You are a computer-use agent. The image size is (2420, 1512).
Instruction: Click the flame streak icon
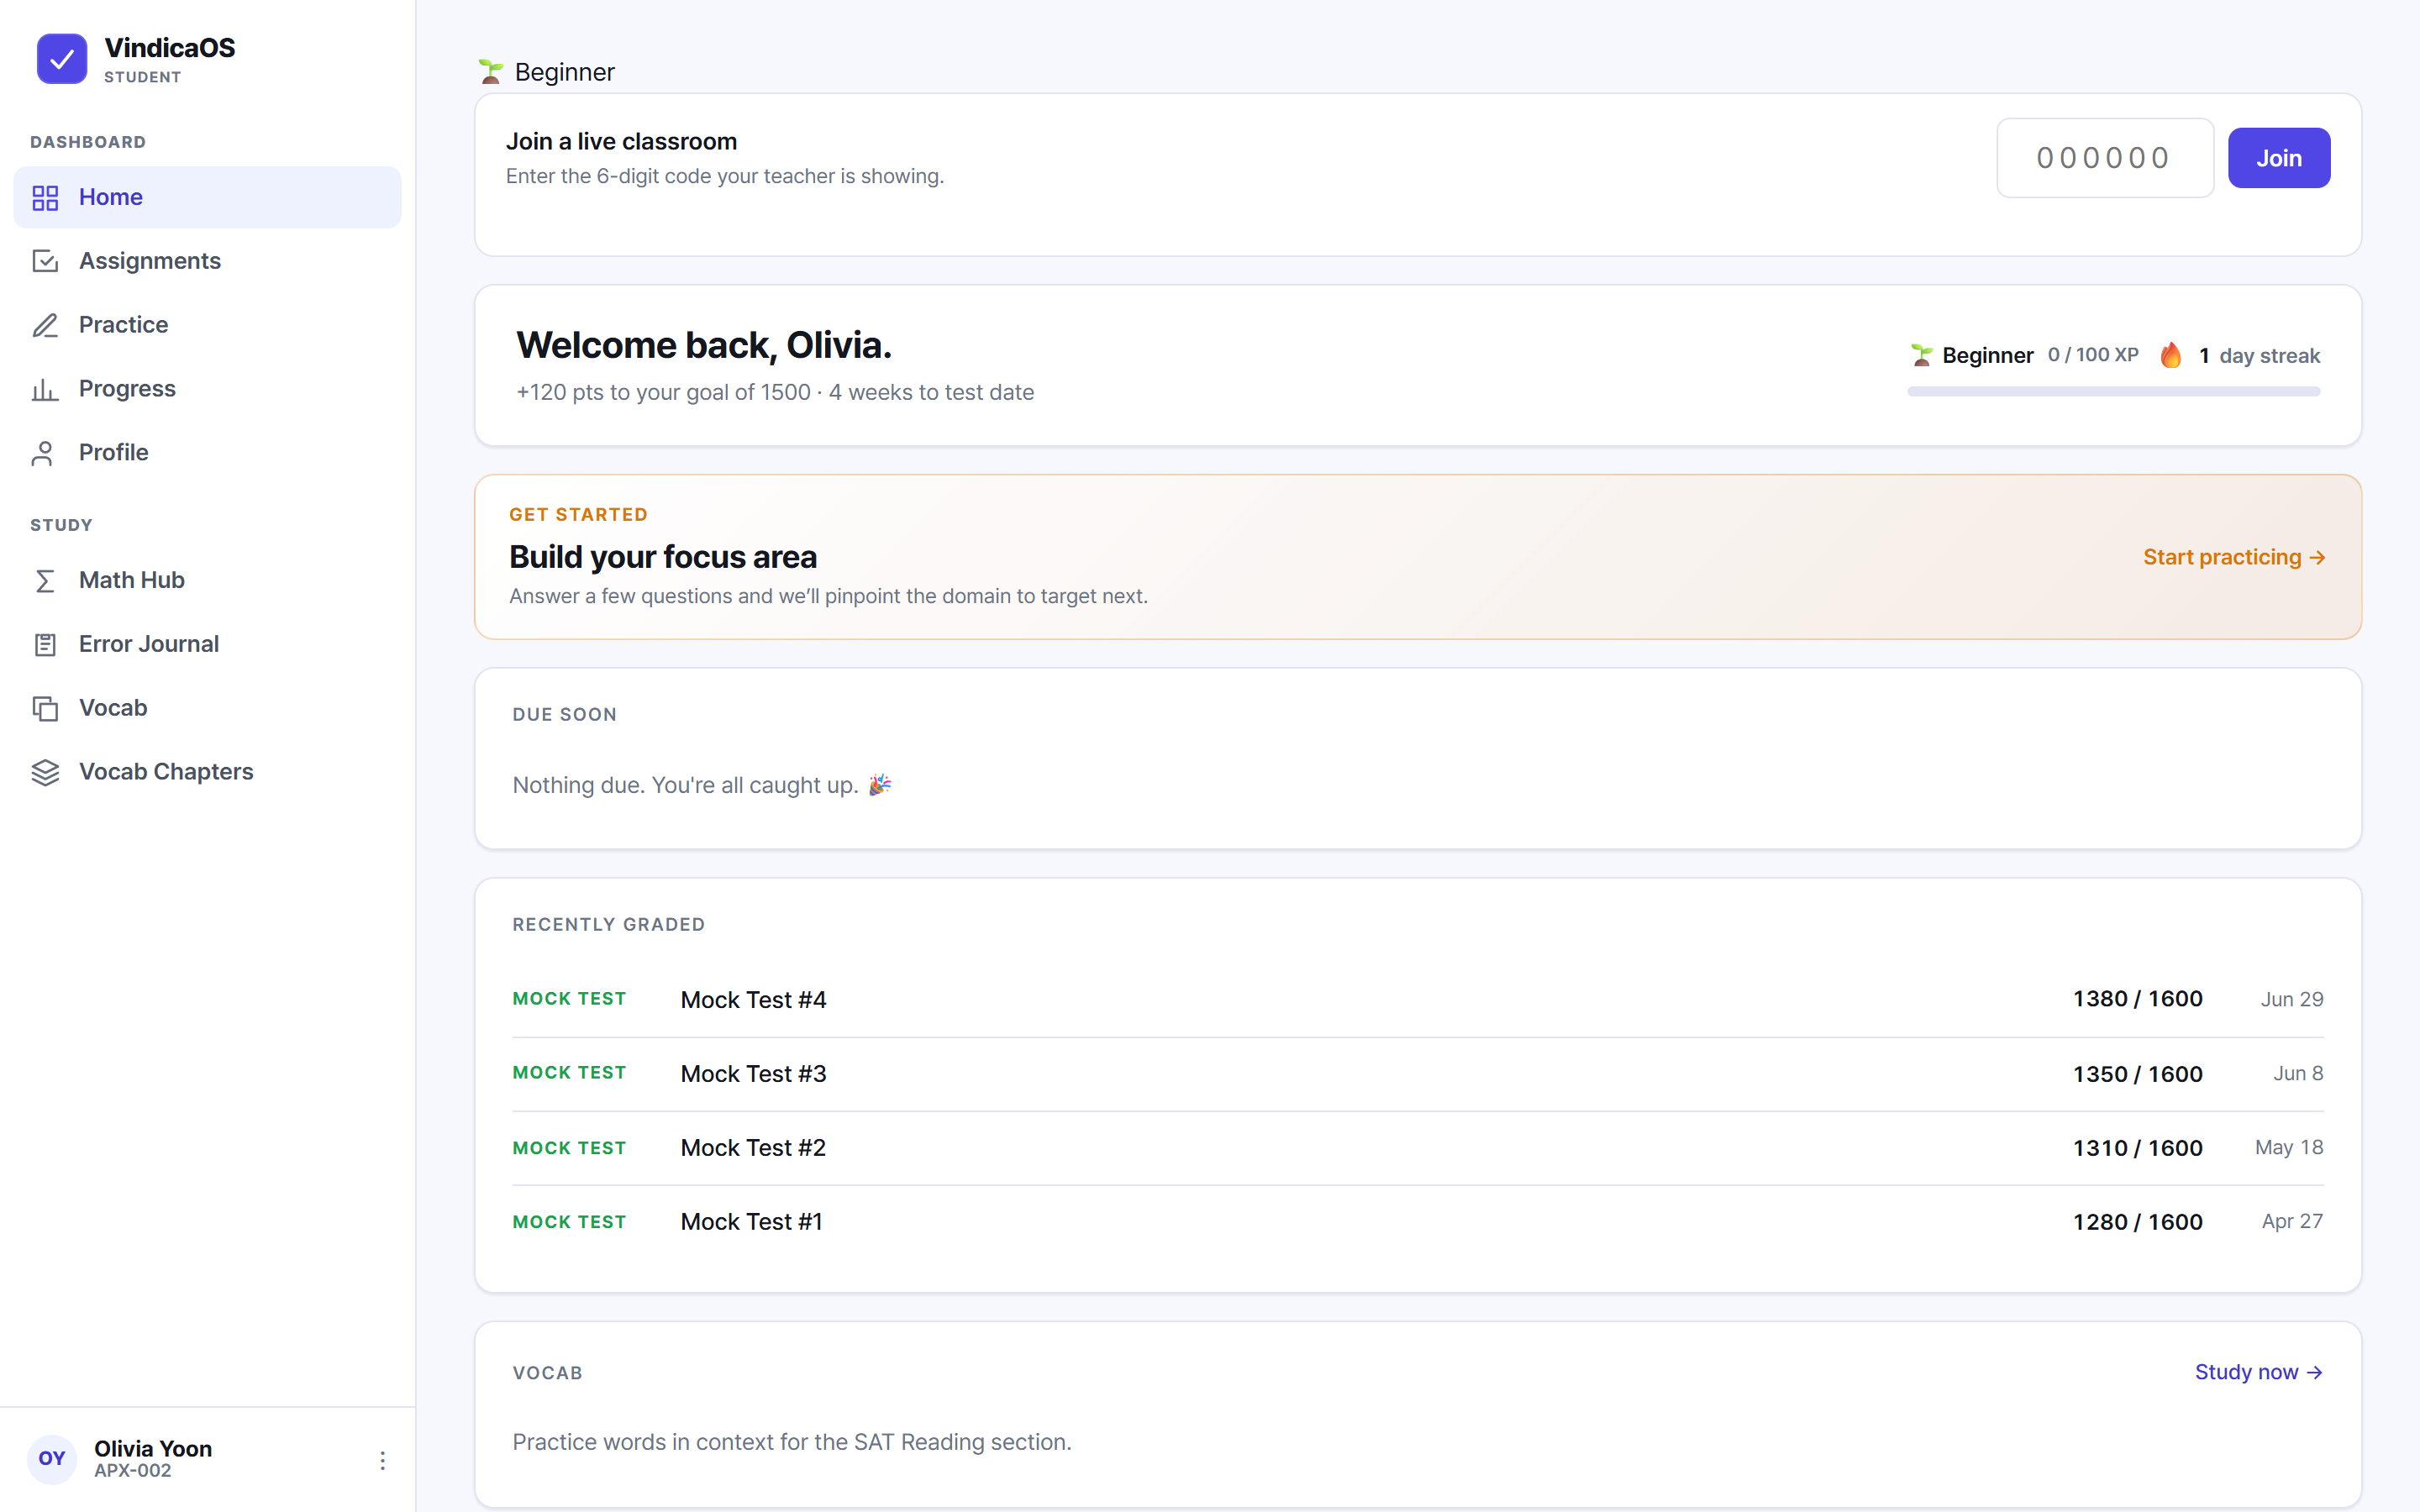tap(2171, 355)
